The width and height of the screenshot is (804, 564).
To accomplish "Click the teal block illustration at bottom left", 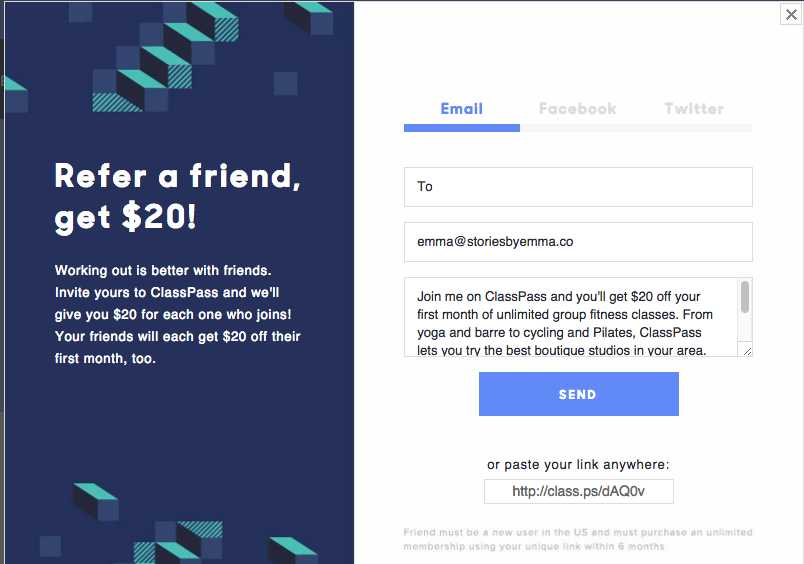I will point(96,501).
